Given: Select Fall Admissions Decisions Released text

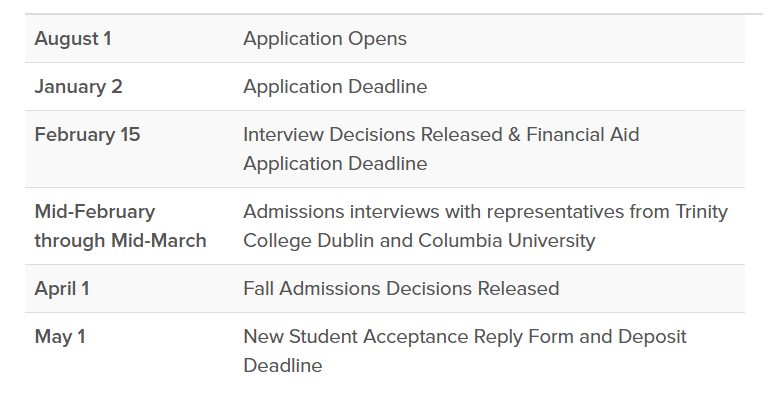Looking at the screenshot, I should pos(400,289).
